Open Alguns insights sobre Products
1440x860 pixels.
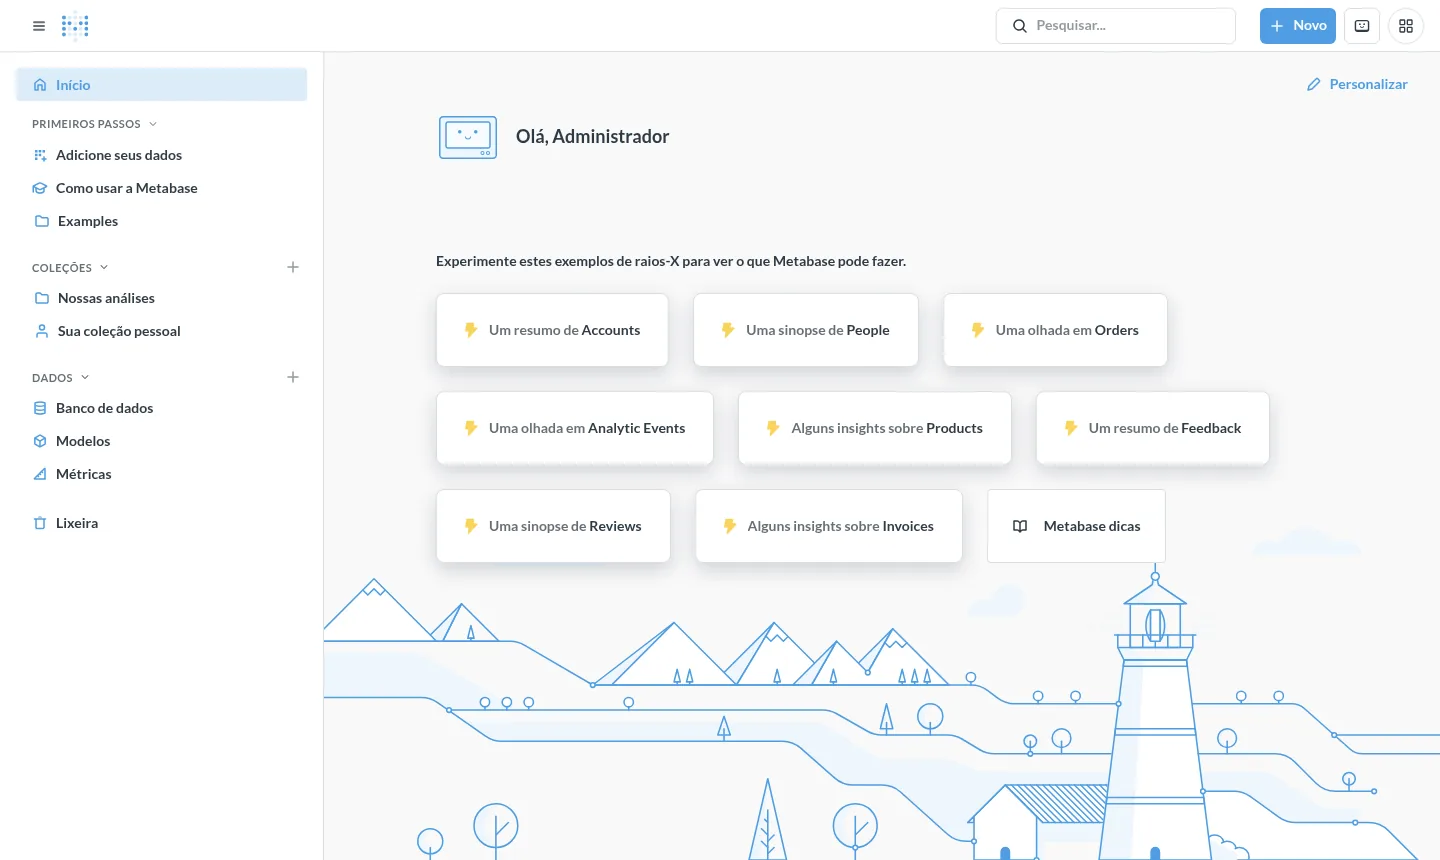tap(875, 428)
